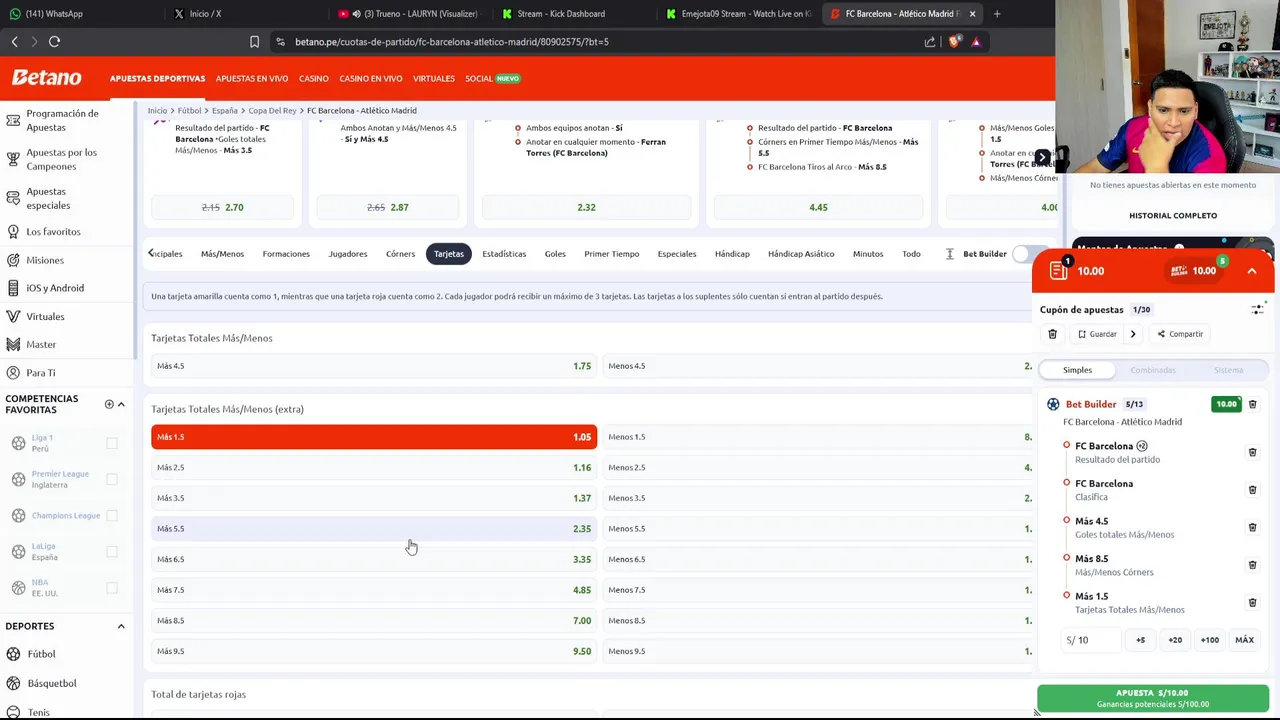1280x720 pixels.
Task: Add +20 to stake
Action: (x=1175, y=640)
